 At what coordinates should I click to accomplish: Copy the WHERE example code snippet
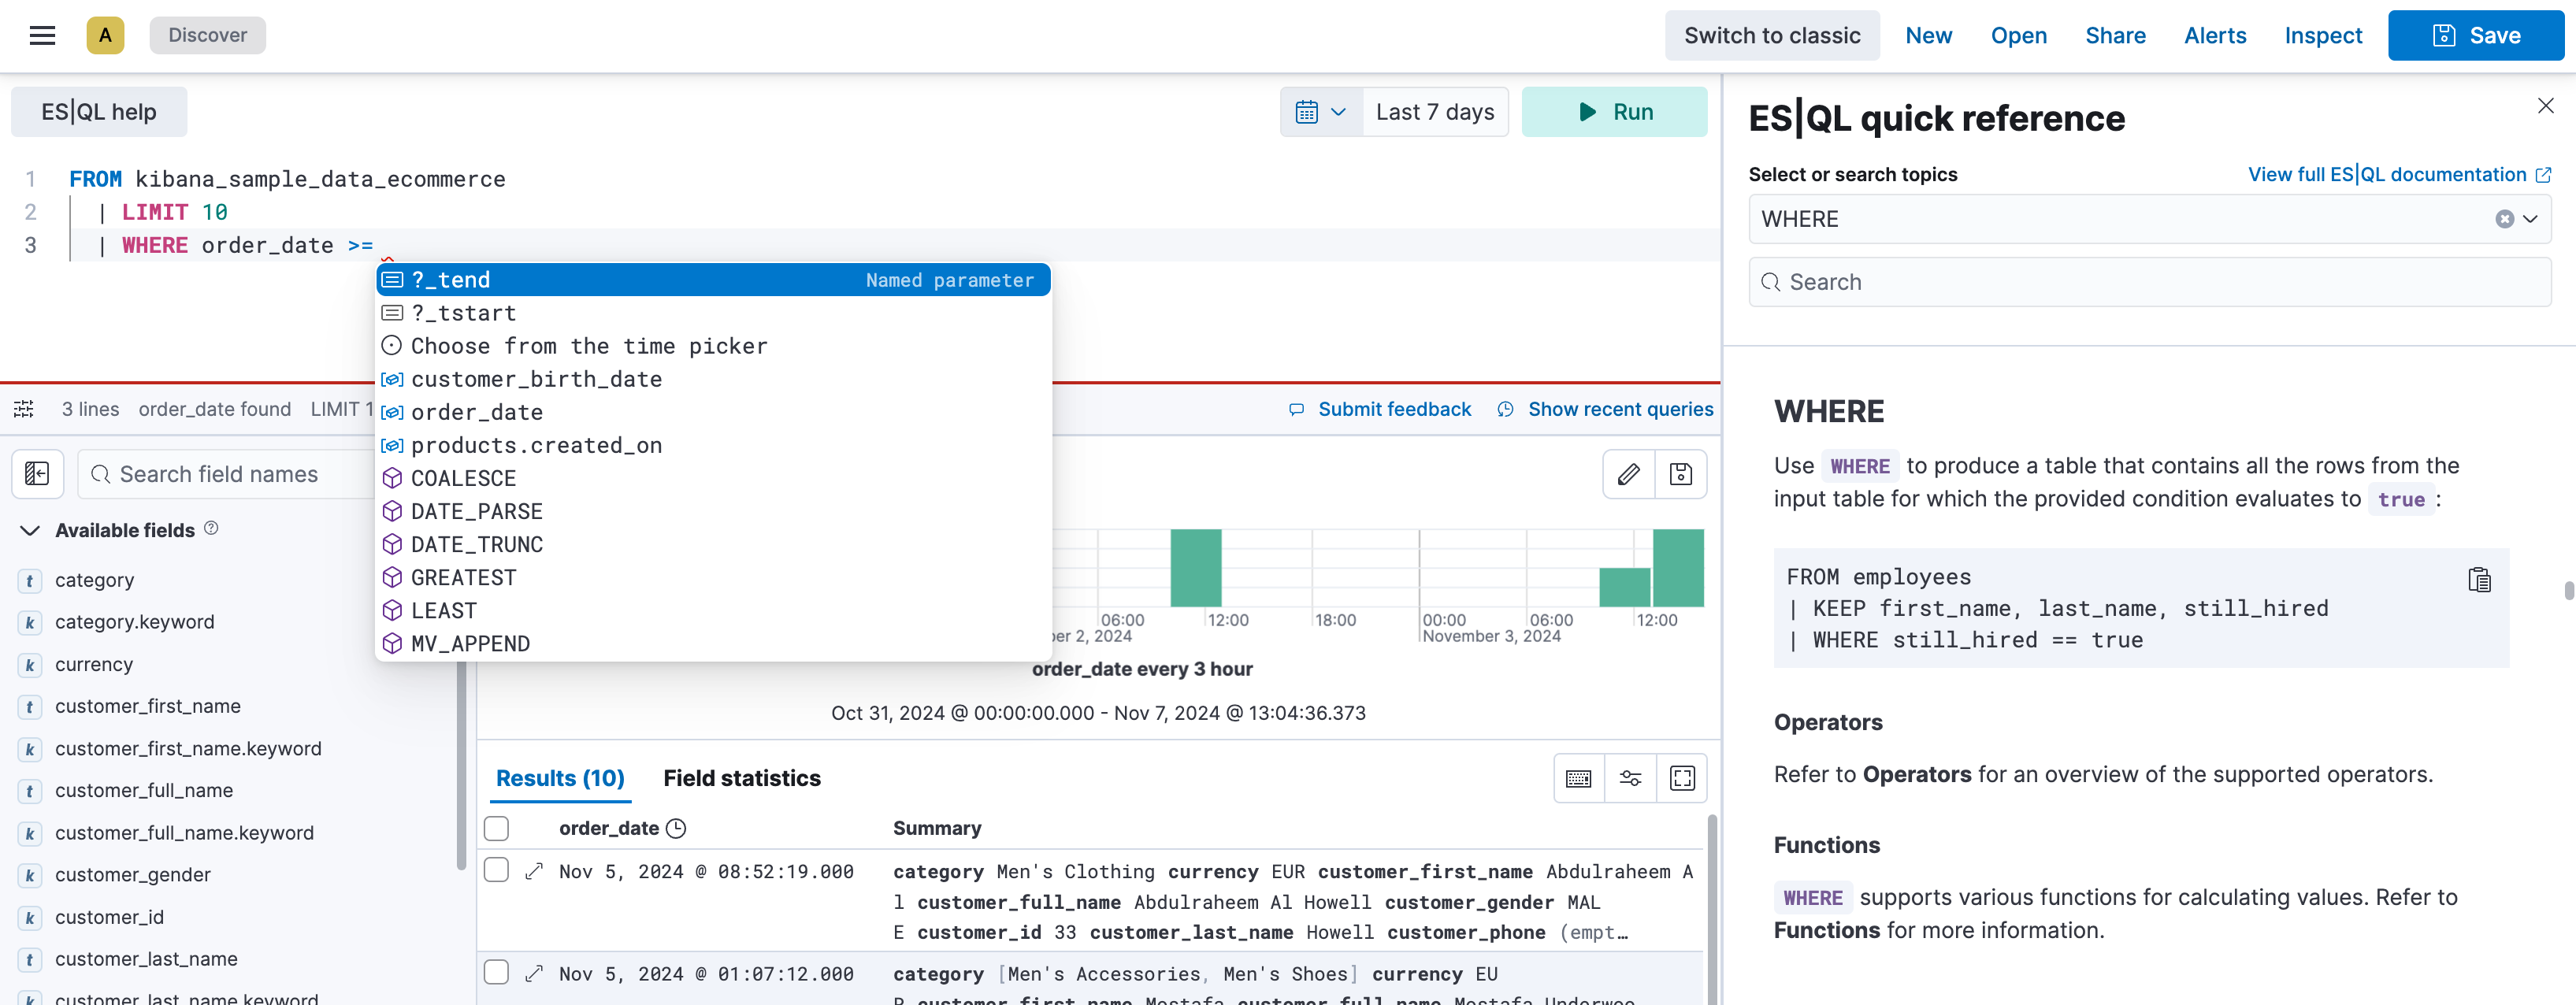[2480, 579]
